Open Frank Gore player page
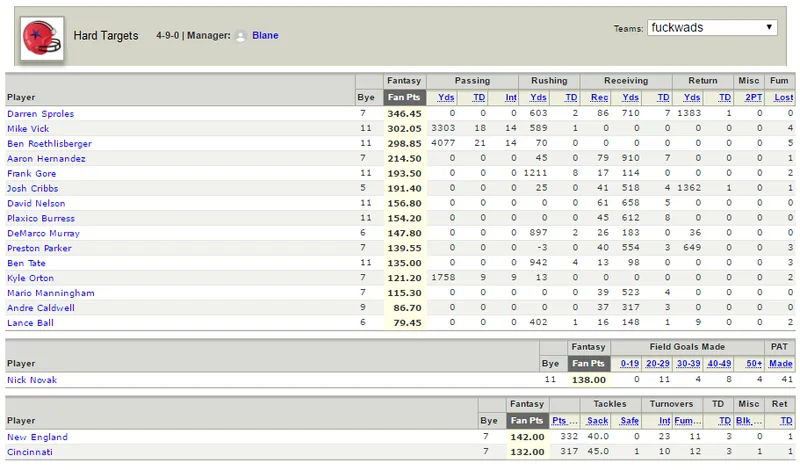This screenshot has width=800, height=470. 32,174
